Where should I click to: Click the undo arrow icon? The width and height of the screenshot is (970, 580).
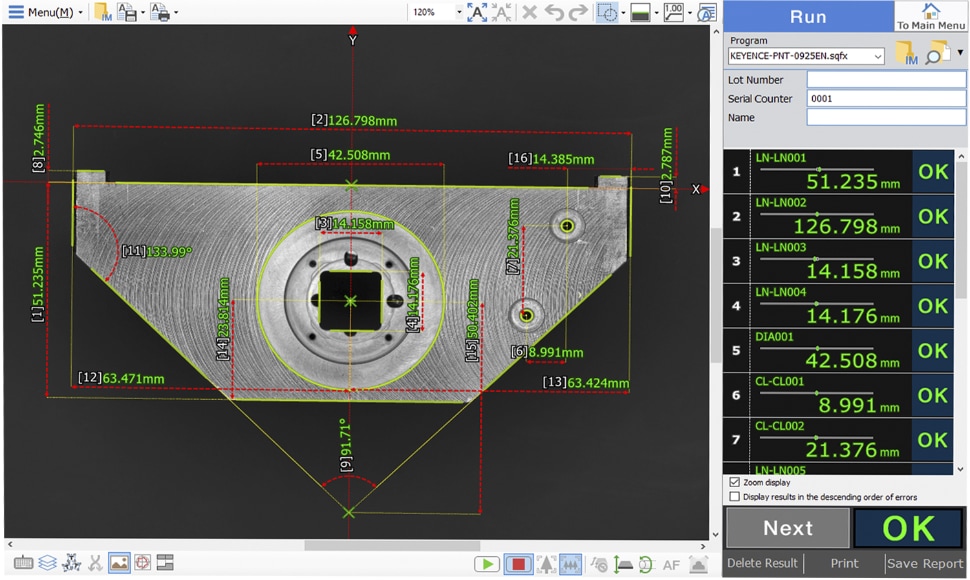pyautogui.click(x=553, y=12)
